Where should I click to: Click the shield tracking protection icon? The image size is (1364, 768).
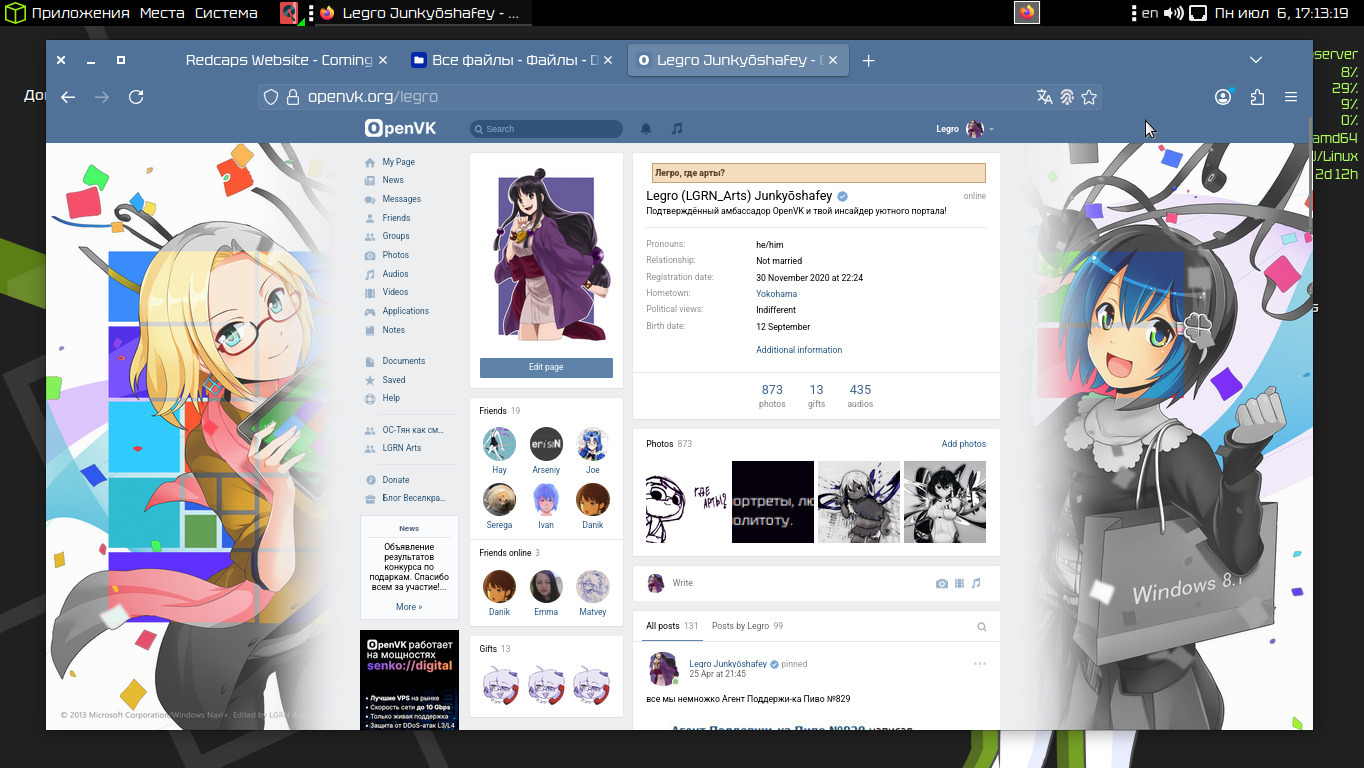[x=270, y=97]
